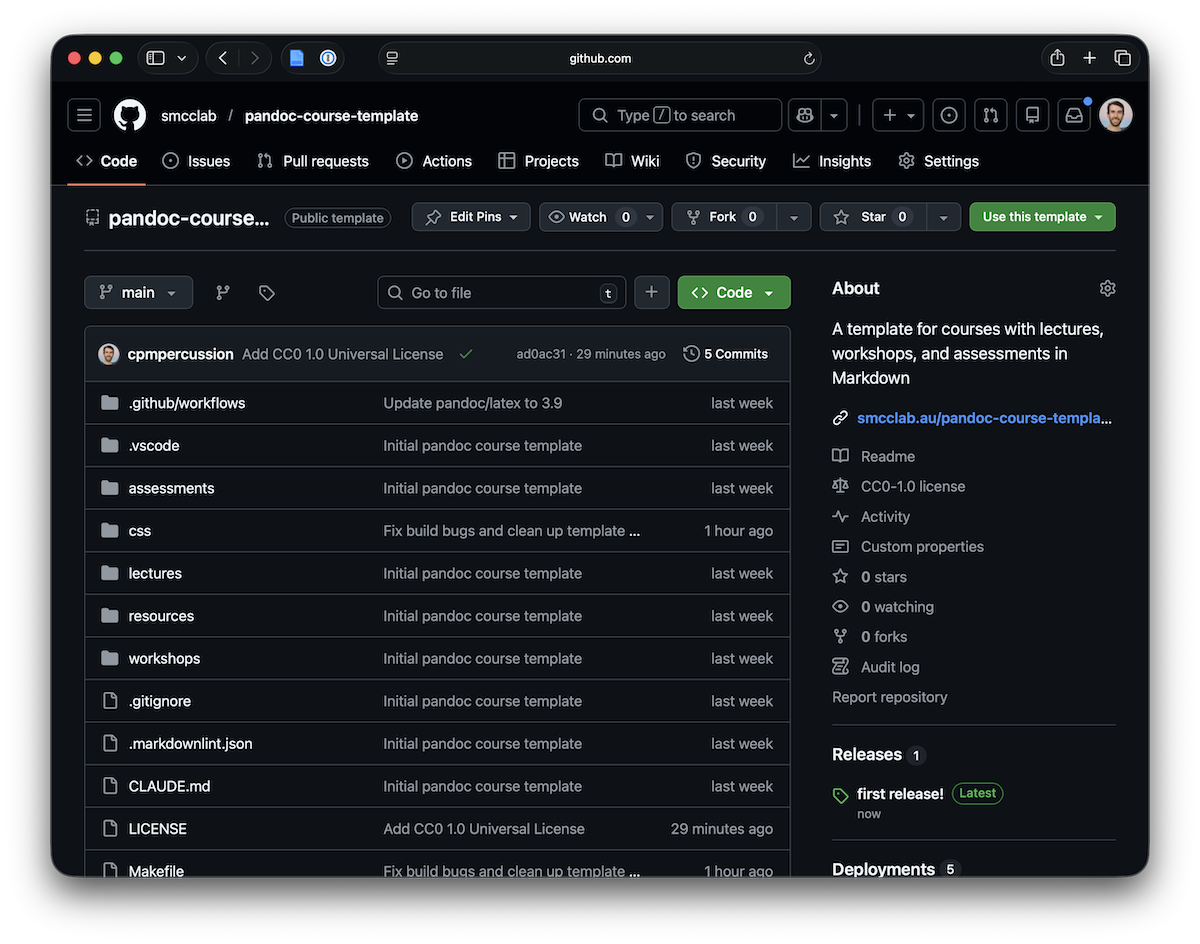Image resolution: width=1200 pixels, height=944 pixels.
Task: Open the sidebar toggle in Safari toolbar
Action: (x=155, y=57)
